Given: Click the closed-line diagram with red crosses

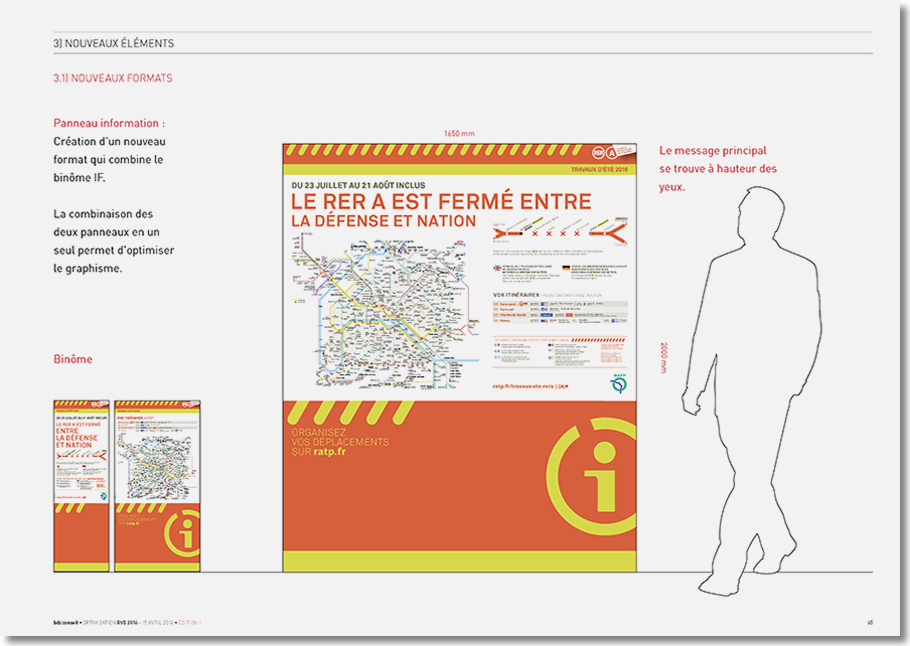Looking at the screenshot, I should pyautogui.click(x=560, y=232).
